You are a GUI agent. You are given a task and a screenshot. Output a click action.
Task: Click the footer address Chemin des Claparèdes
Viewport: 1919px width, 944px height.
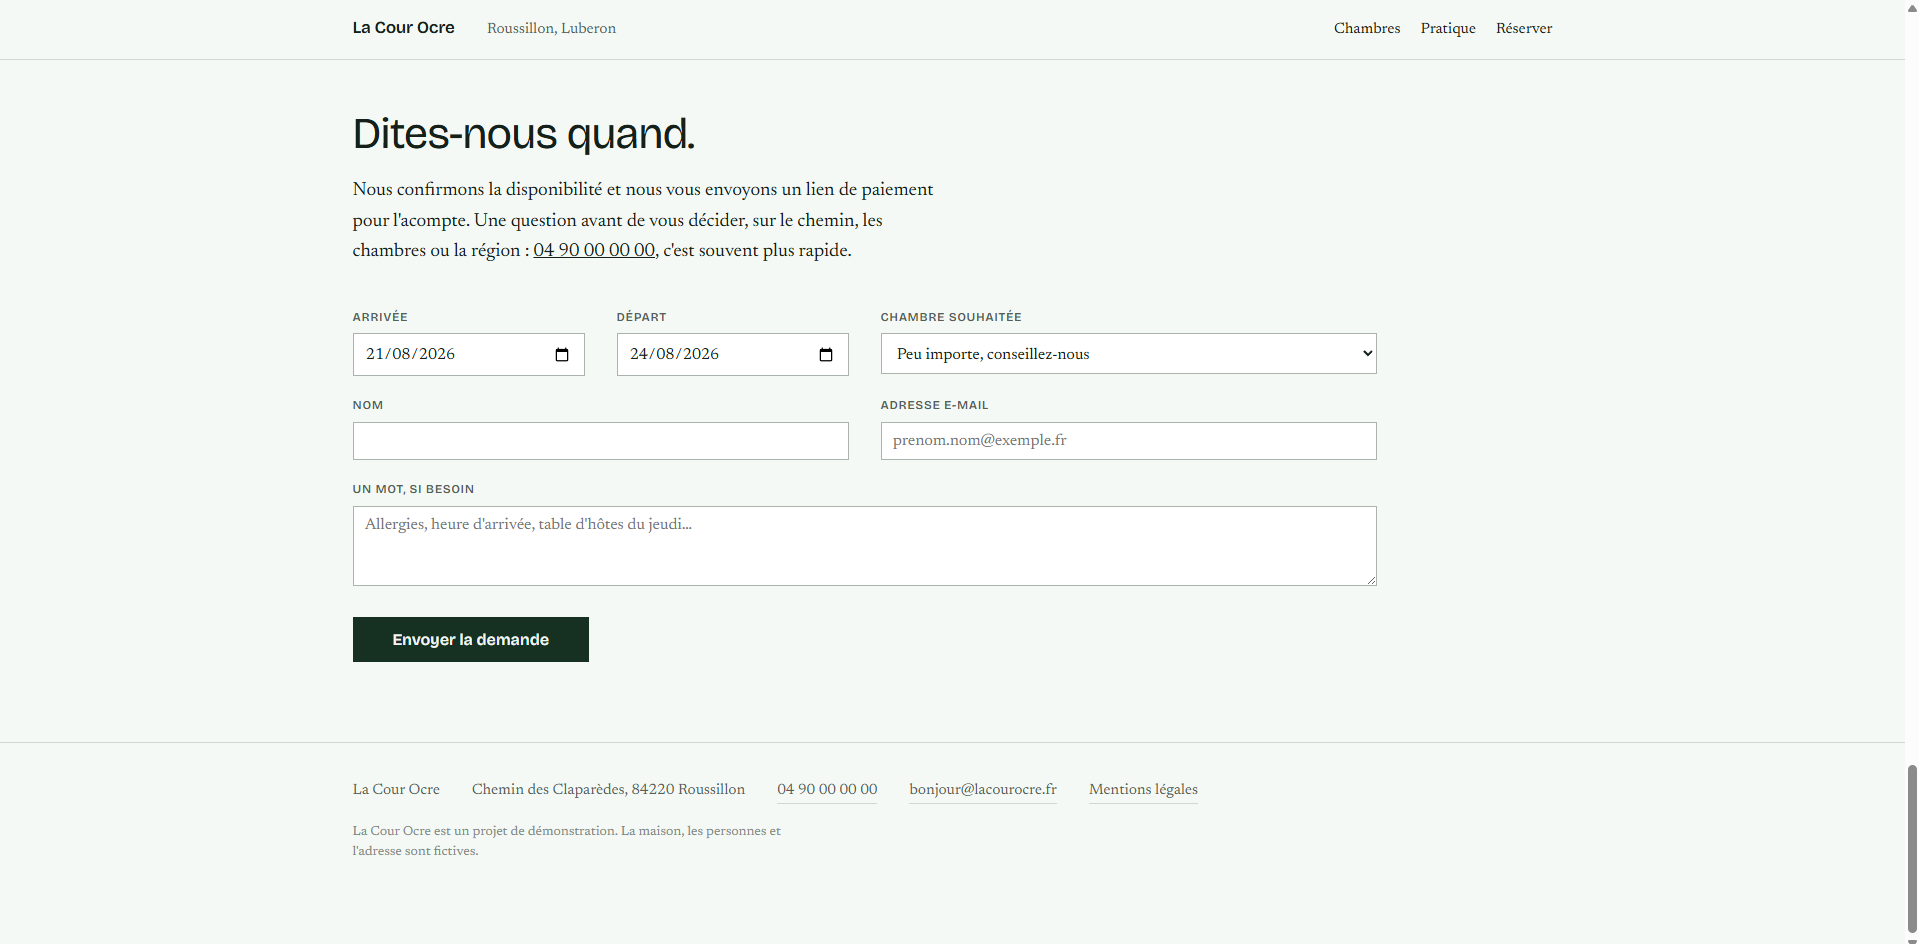608,789
